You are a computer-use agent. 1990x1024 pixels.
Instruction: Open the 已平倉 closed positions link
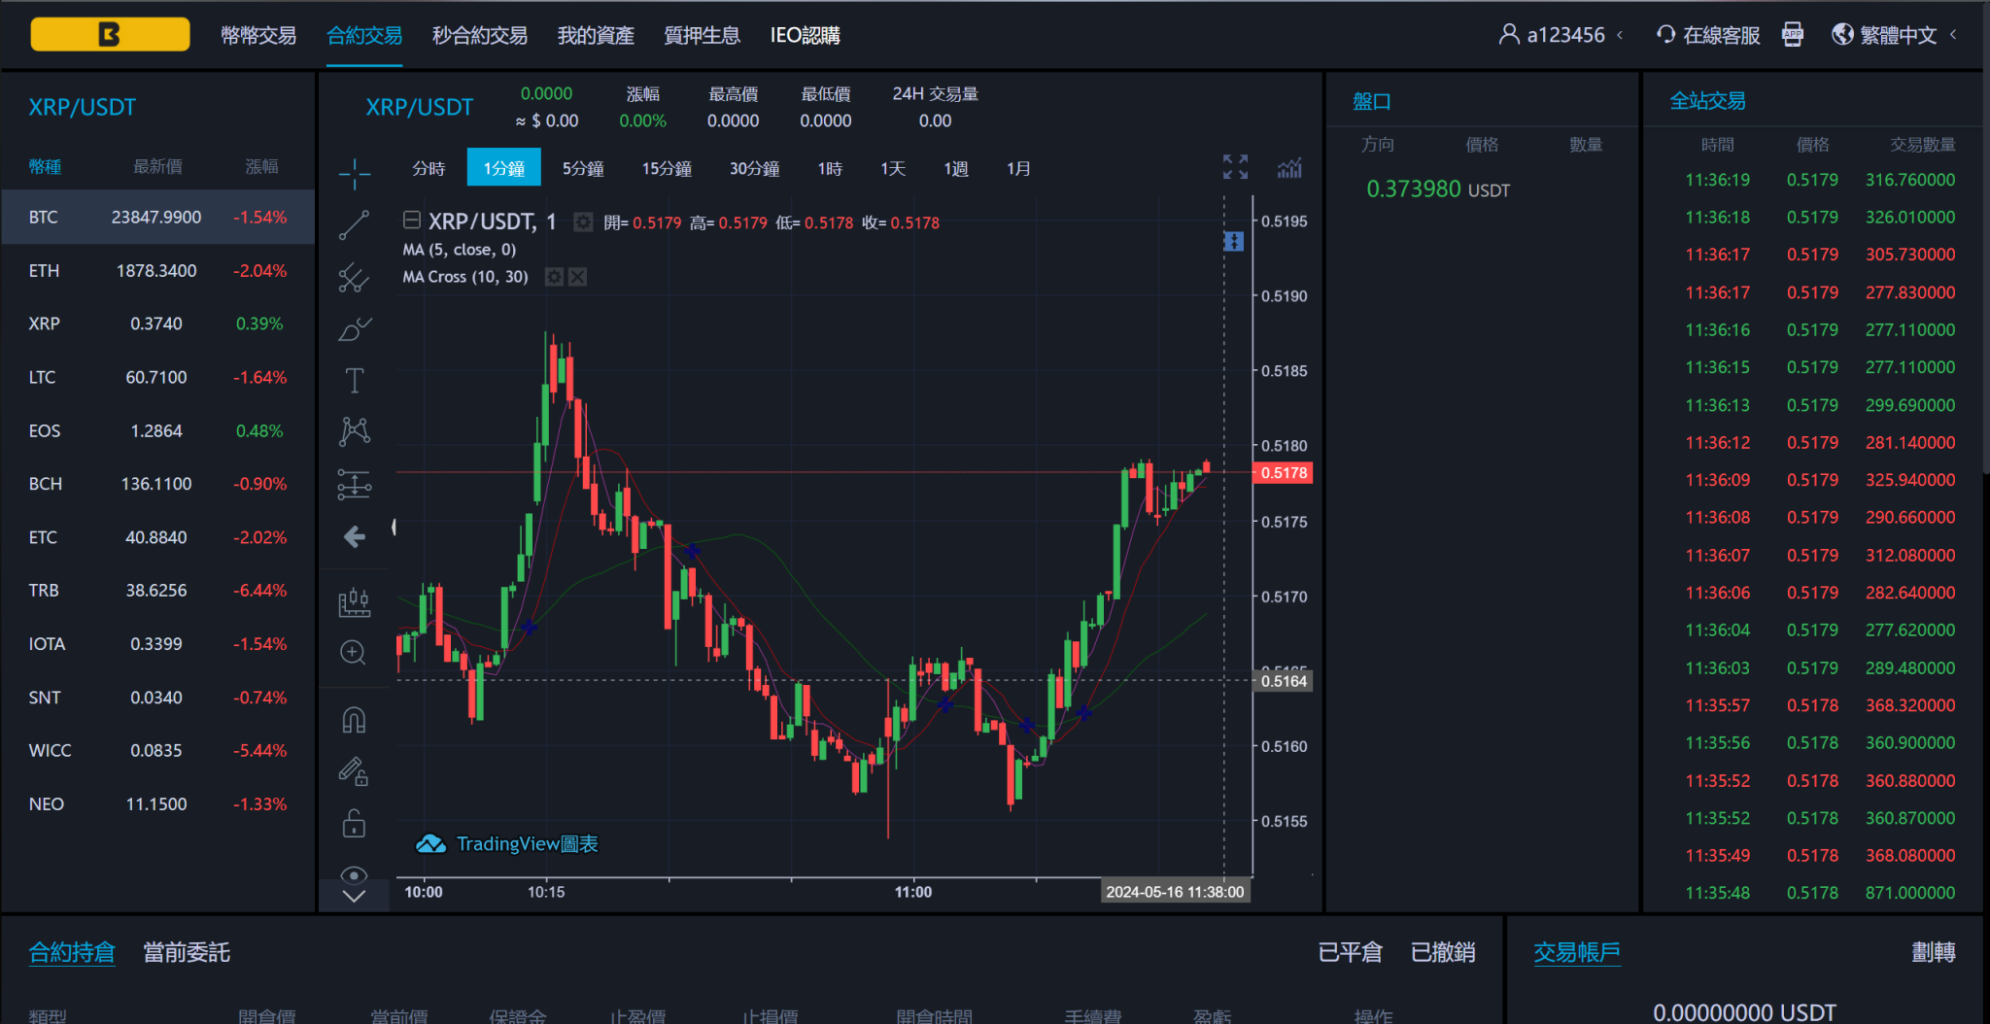(1350, 952)
